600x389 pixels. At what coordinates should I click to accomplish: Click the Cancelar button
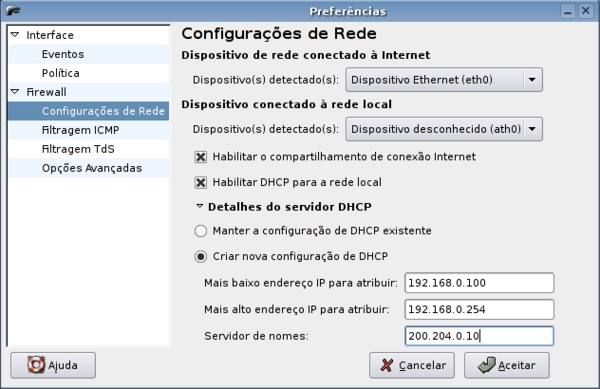click(x=412, y=365)
